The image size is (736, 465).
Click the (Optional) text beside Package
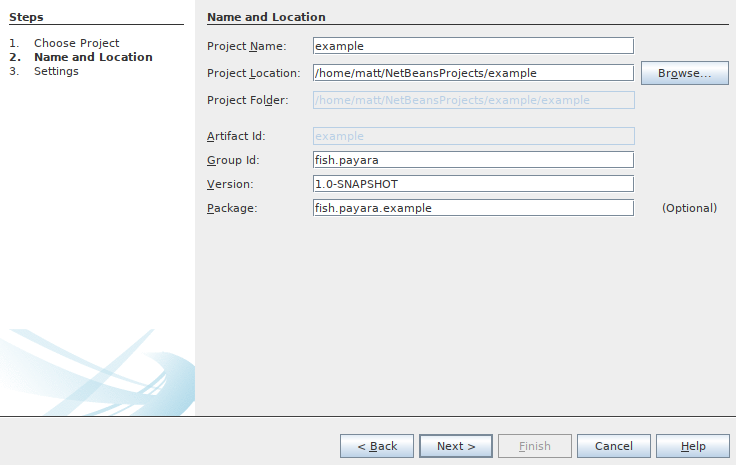pos(689,208)
